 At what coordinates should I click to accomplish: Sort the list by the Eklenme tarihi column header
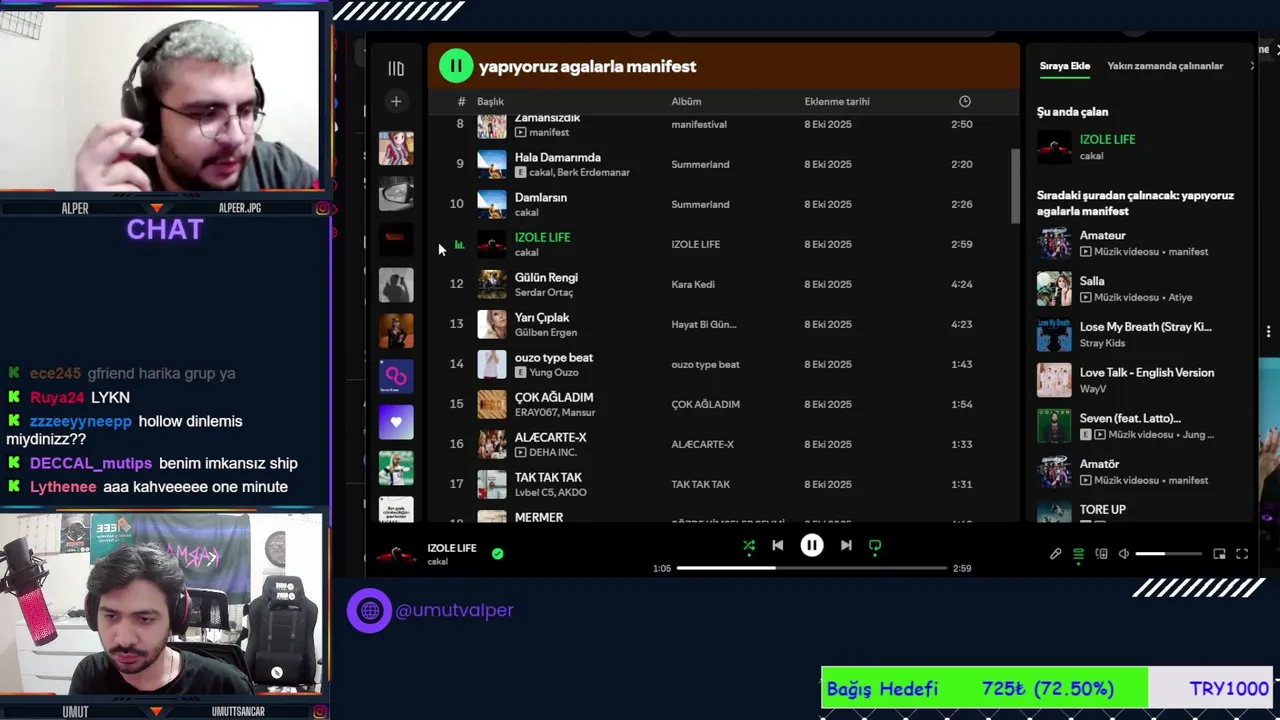pyautogui.click(x=837, y=101)
